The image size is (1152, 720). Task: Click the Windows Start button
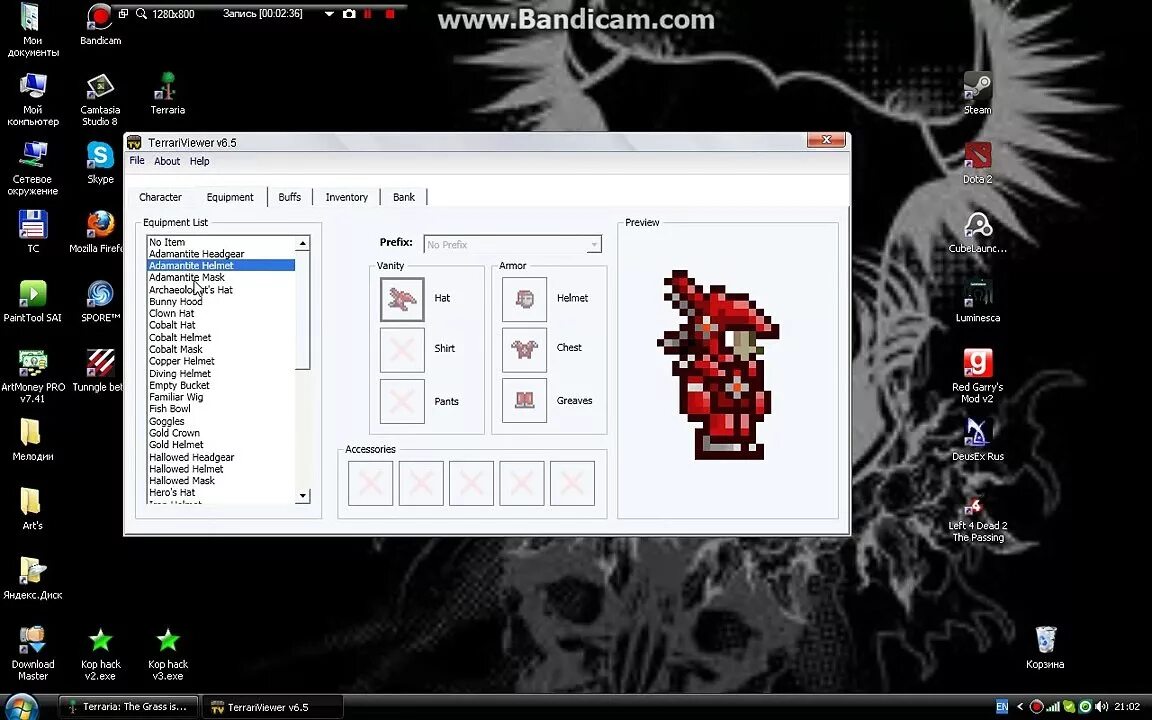point(21,707)
